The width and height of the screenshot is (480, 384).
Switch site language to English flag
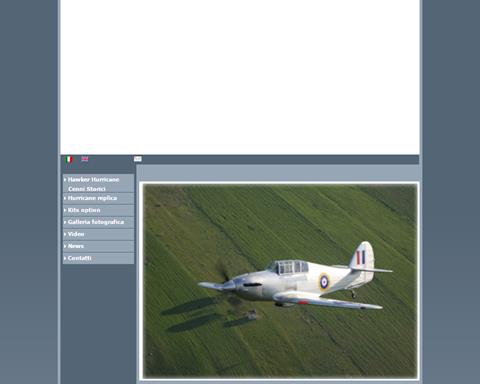point(85,159)
